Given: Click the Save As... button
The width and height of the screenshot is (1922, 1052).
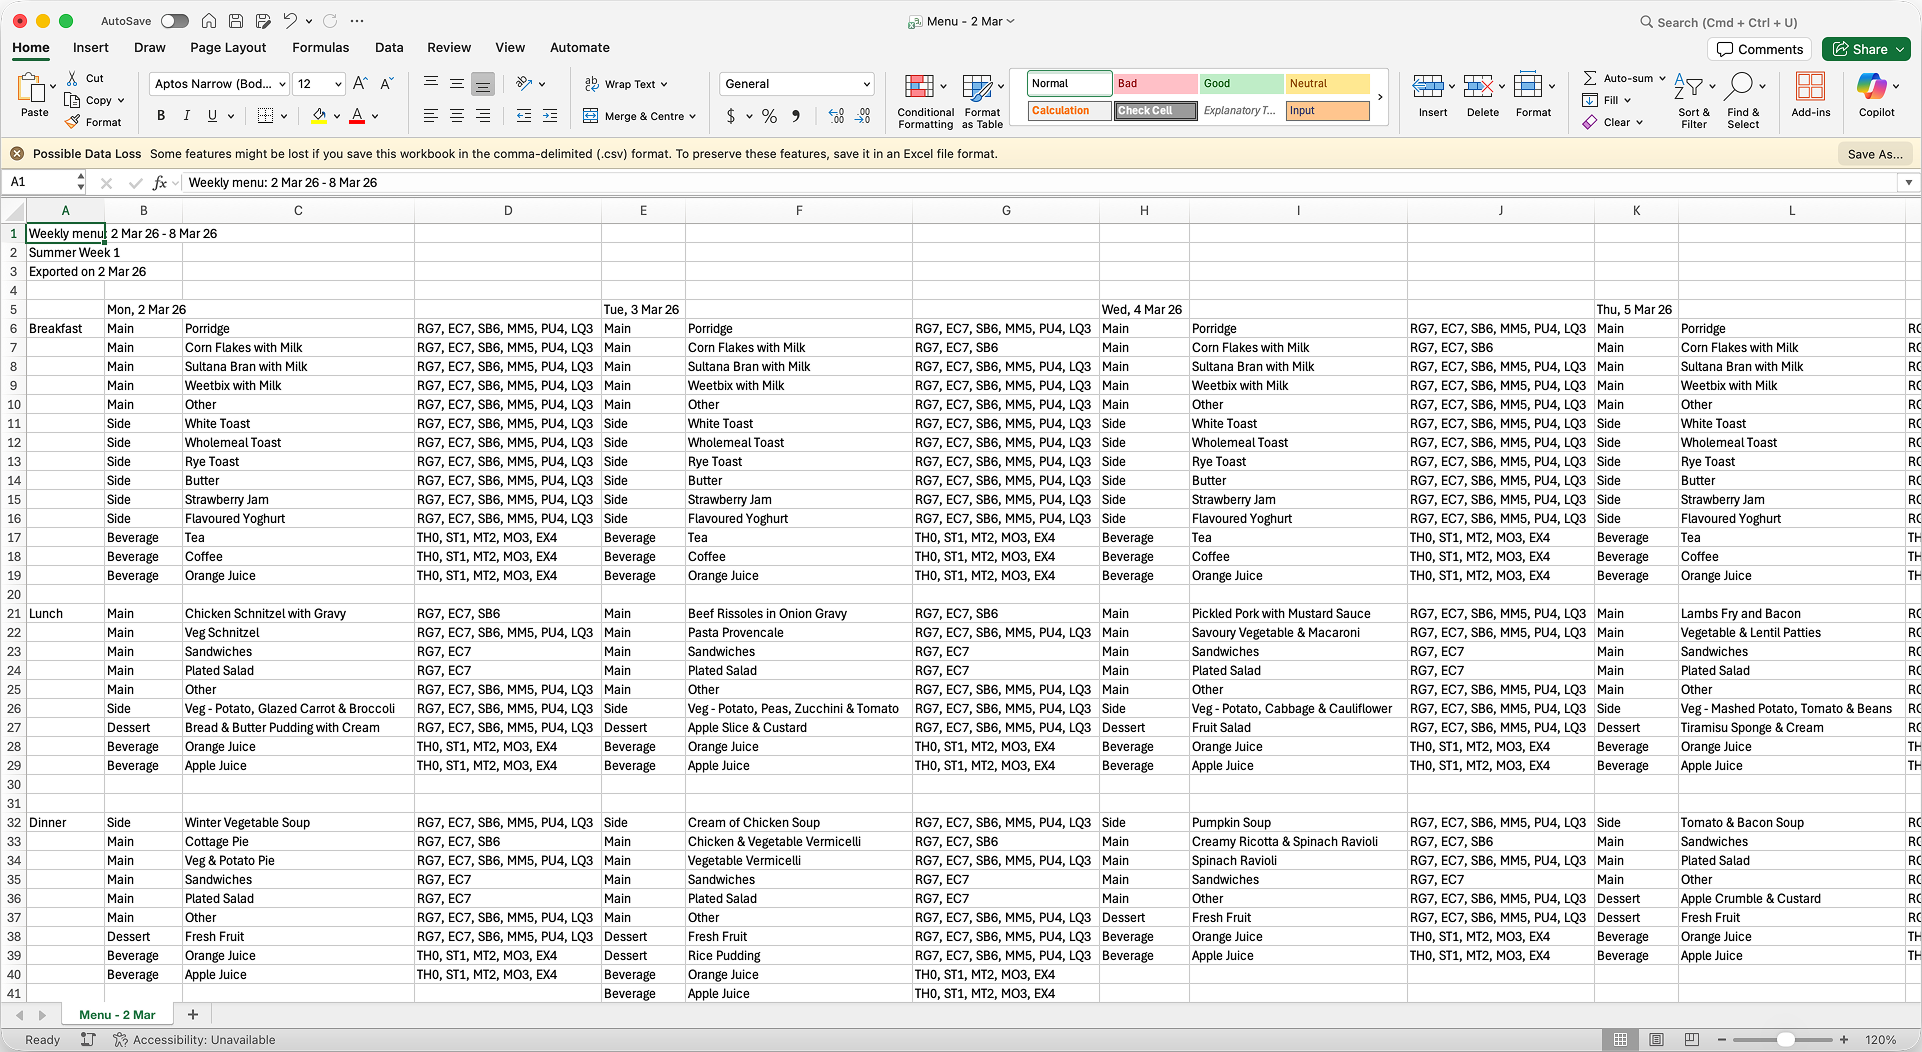Looking at the screenshot, I should coord(1873,154).
